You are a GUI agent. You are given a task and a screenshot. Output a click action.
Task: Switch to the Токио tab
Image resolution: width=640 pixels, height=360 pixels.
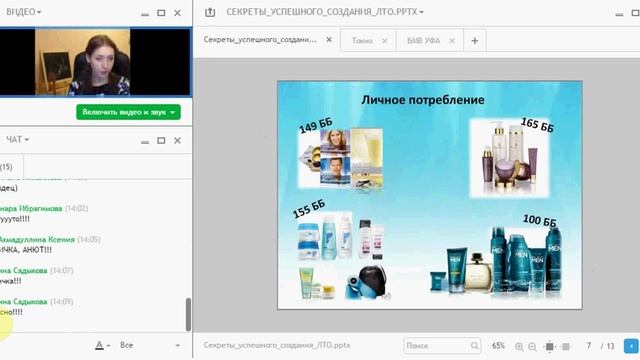pos(362,41)
